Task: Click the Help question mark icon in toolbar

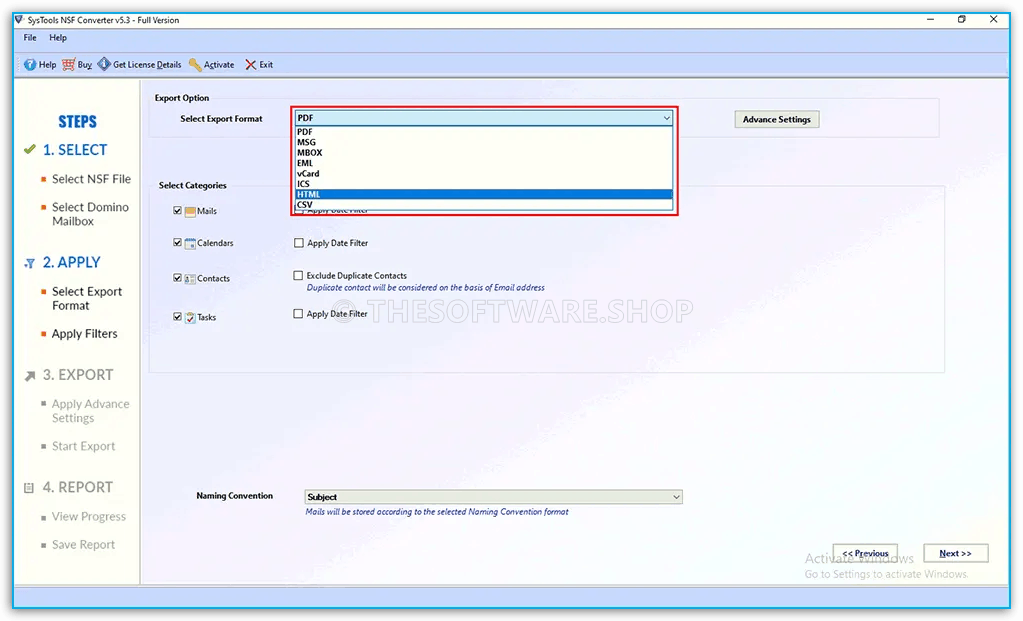Action: pyautogui.click(x=30, y=65)
